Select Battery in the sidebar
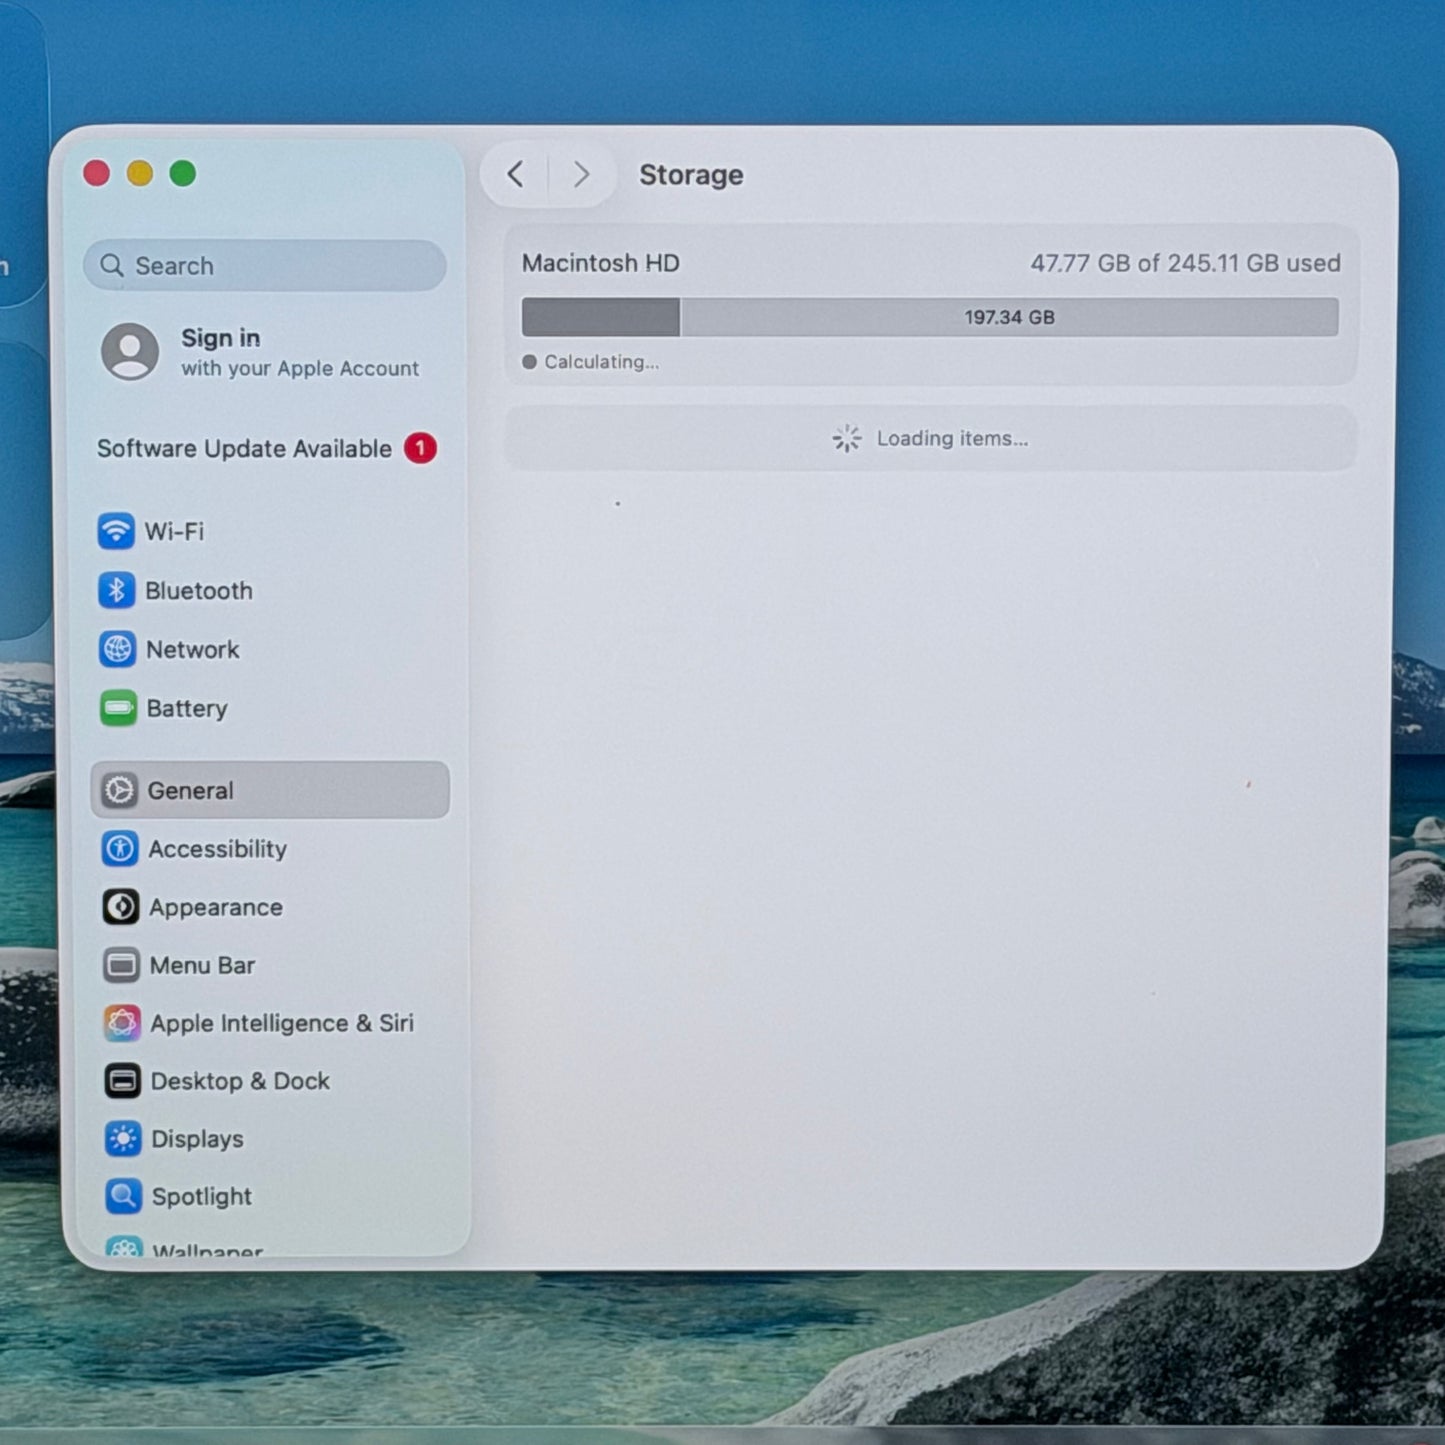Screen dimensions: 1445x1445 point(269,708)
